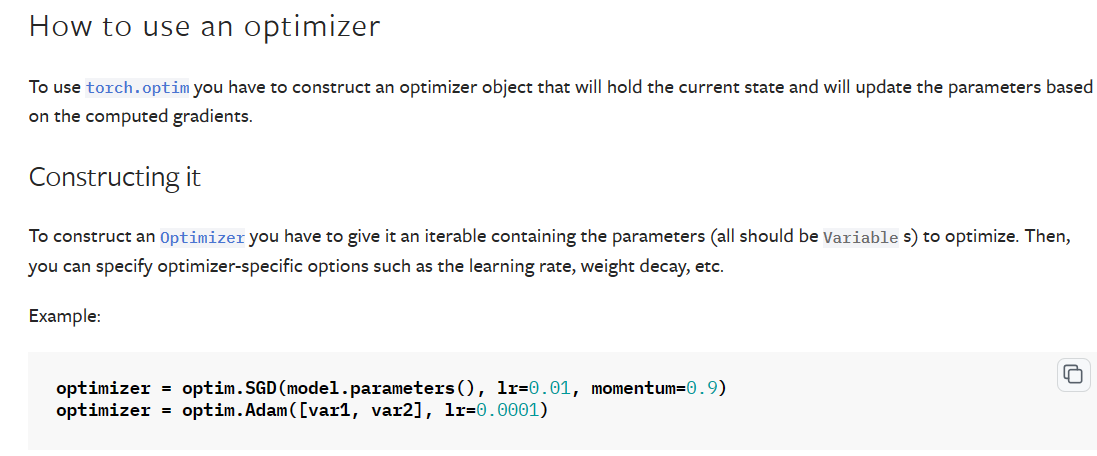Follow the Optimizer class link

coord(202,238)
